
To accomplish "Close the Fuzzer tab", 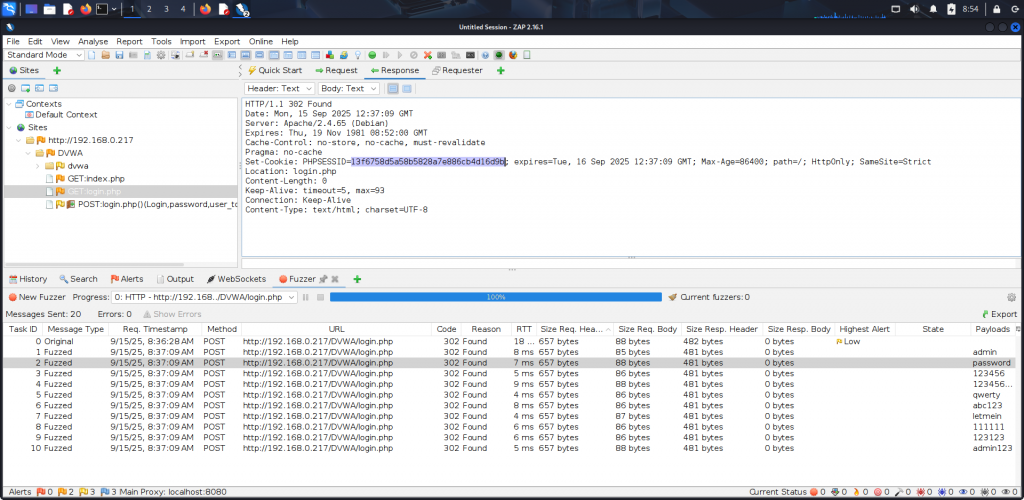I will coord(335,279).
